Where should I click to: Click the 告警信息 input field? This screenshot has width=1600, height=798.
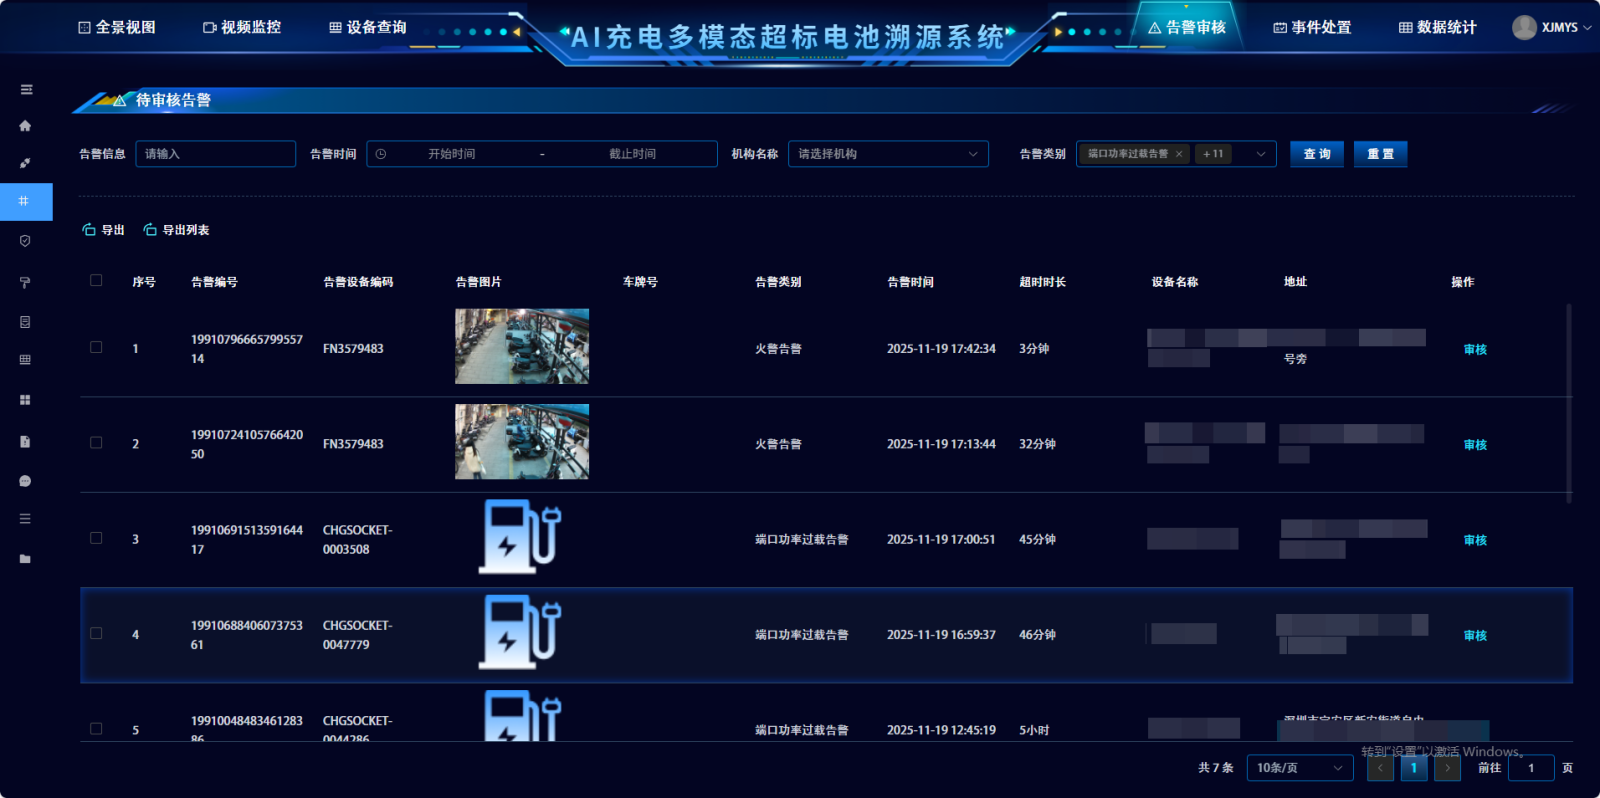pyautogui.click(x=215, y=154)
